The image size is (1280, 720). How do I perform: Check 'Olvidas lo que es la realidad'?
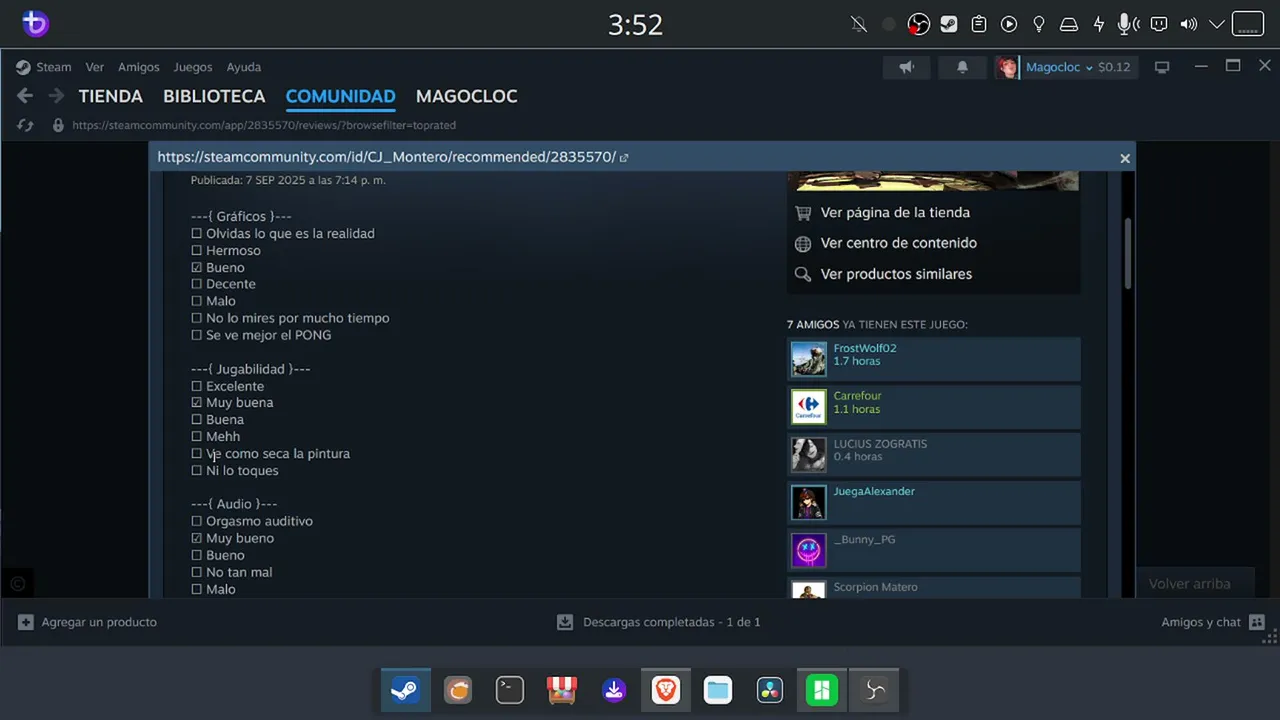tap(197, 234)
